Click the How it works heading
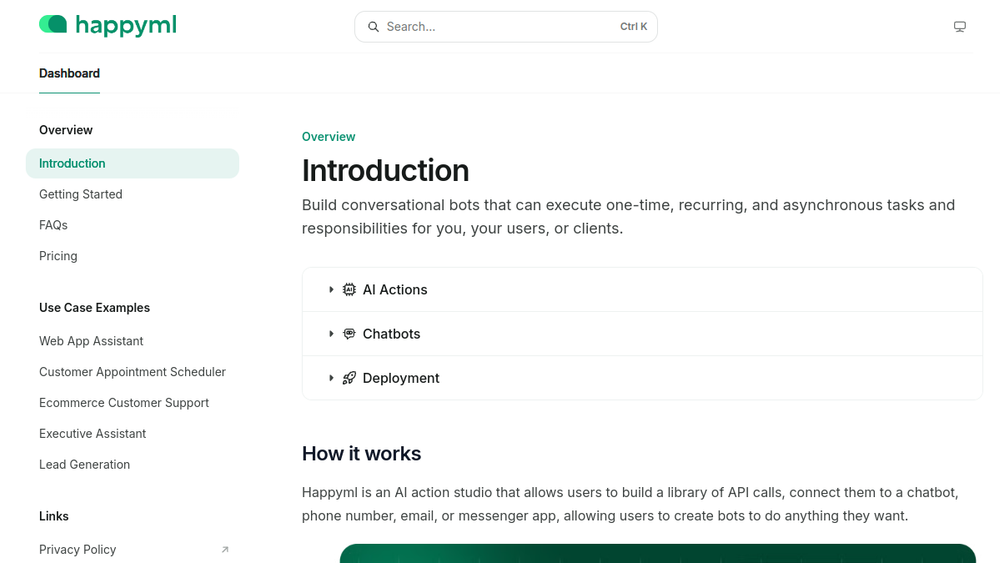Image resolution: width=1000 pixels, height=563 pixels. tap(362, 453)
